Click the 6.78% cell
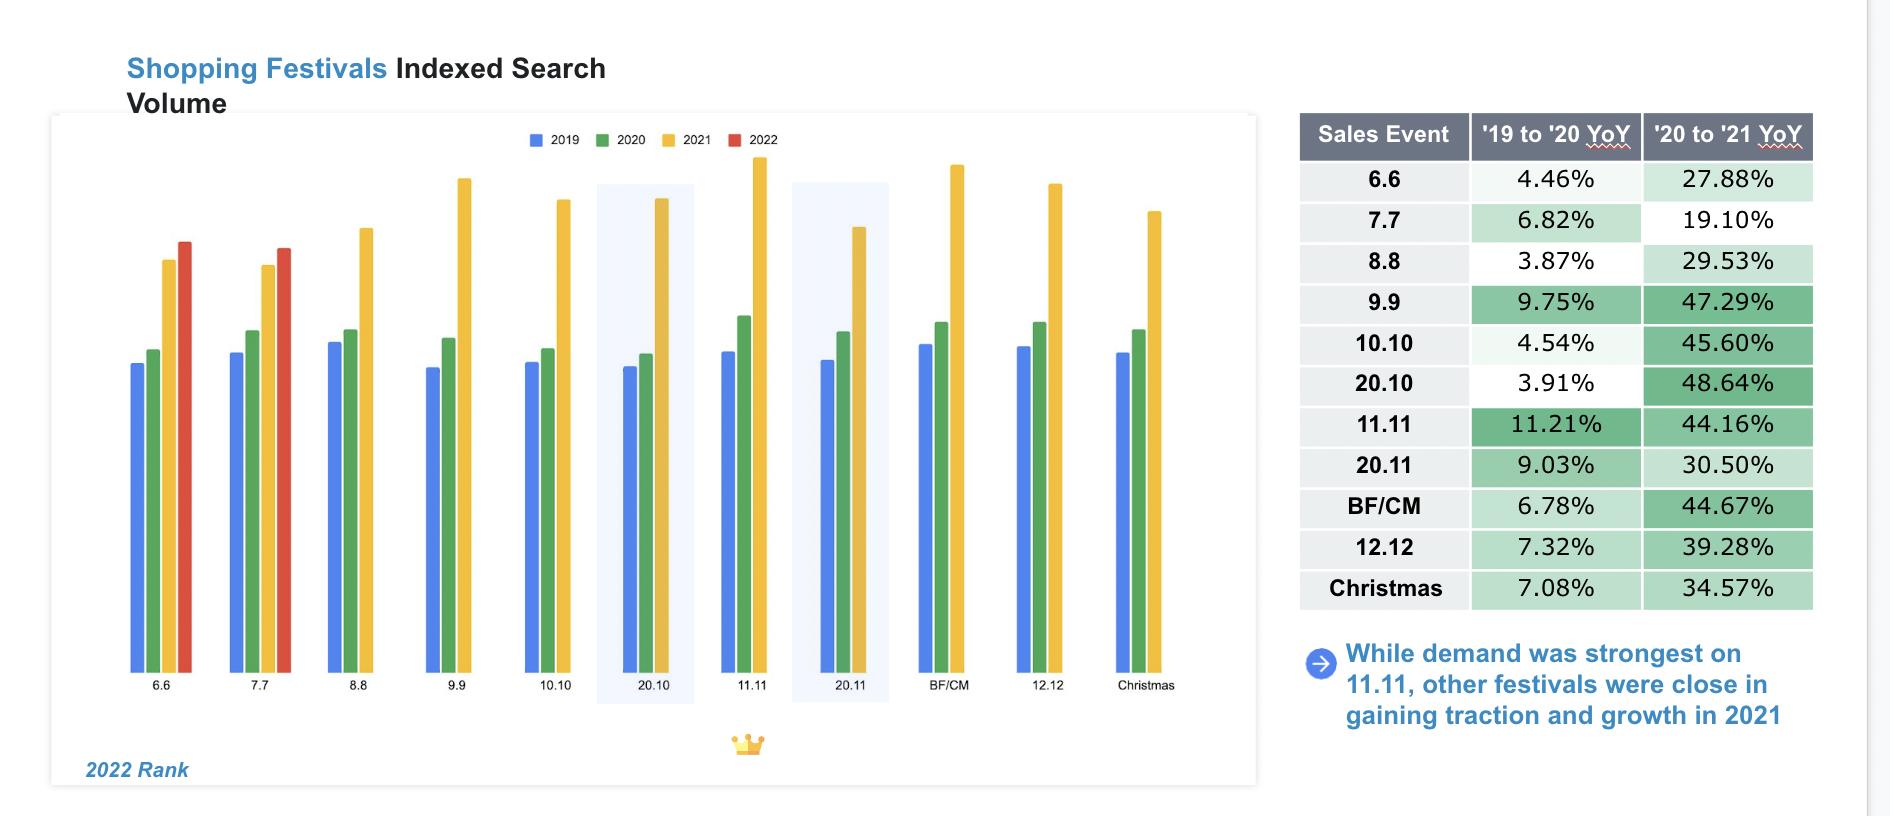1890x816 pixels. (1556, 507)
